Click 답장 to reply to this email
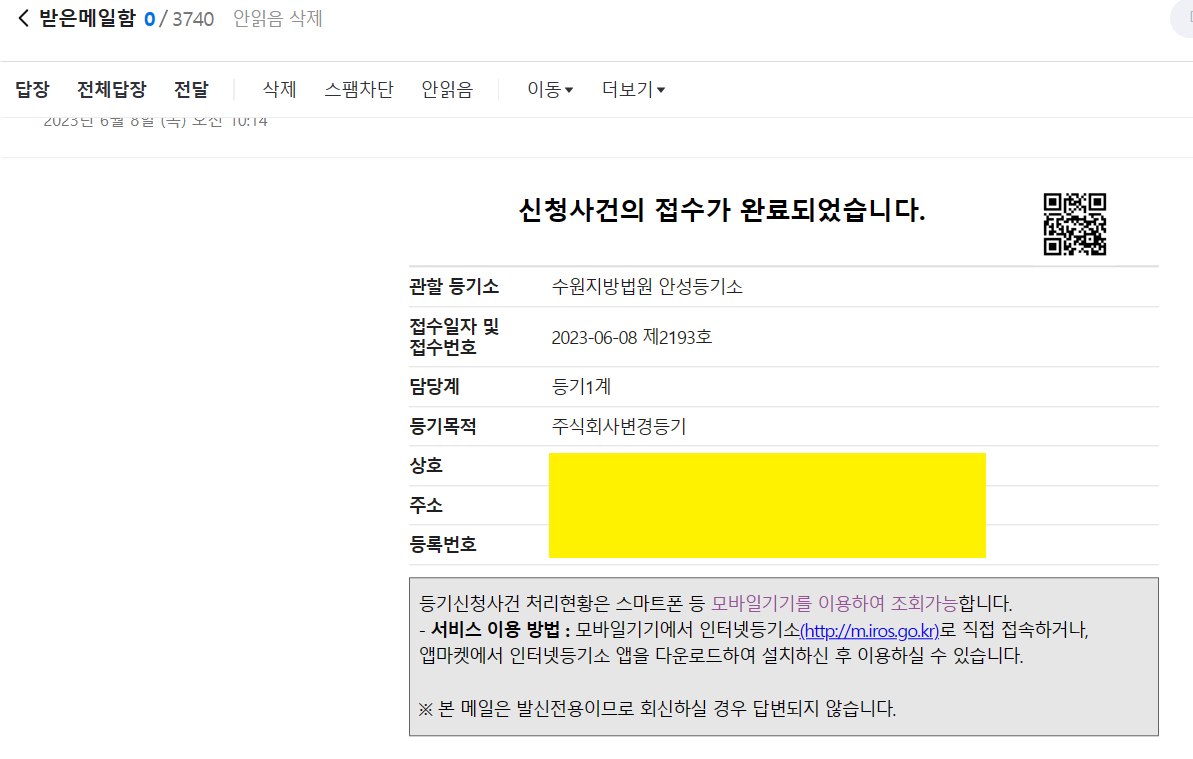The width and height of the screenshot is (1193, 759). click(32, 89)
